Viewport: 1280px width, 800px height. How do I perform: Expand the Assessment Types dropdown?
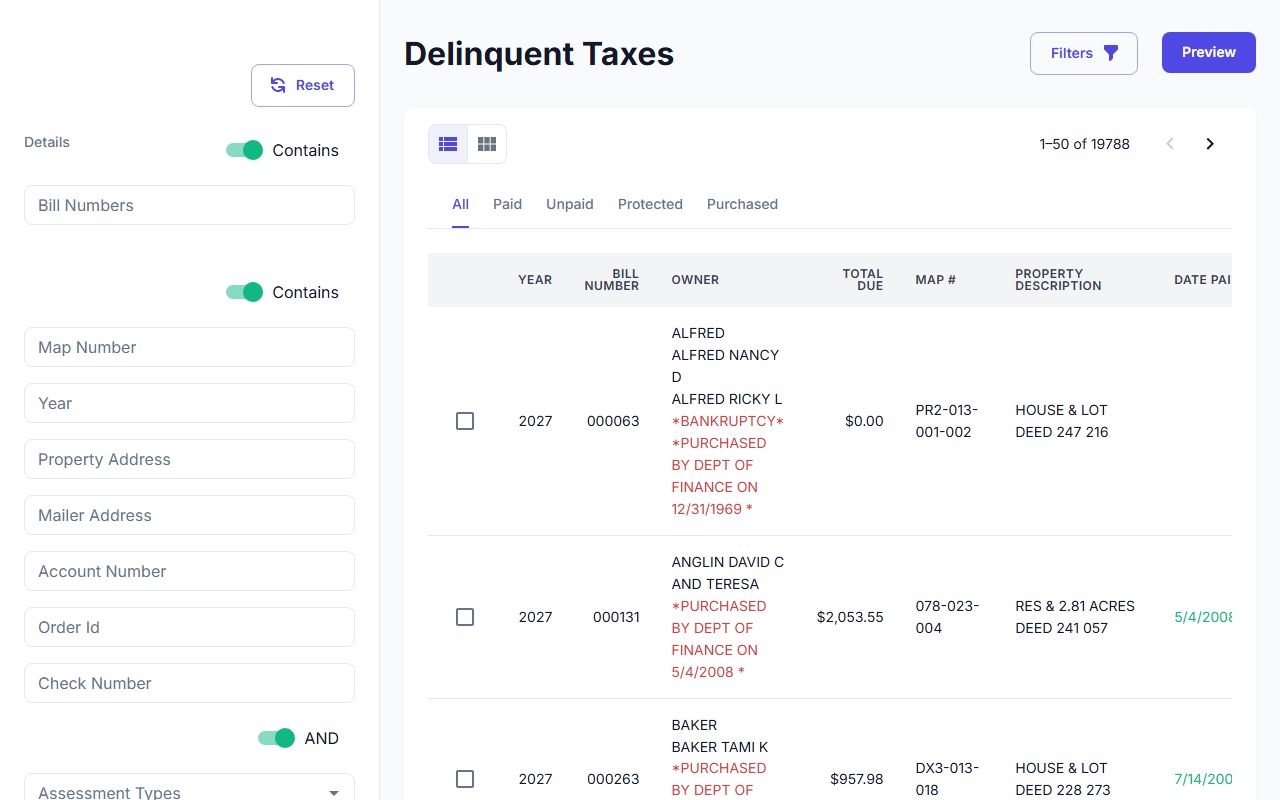(189, 787)
